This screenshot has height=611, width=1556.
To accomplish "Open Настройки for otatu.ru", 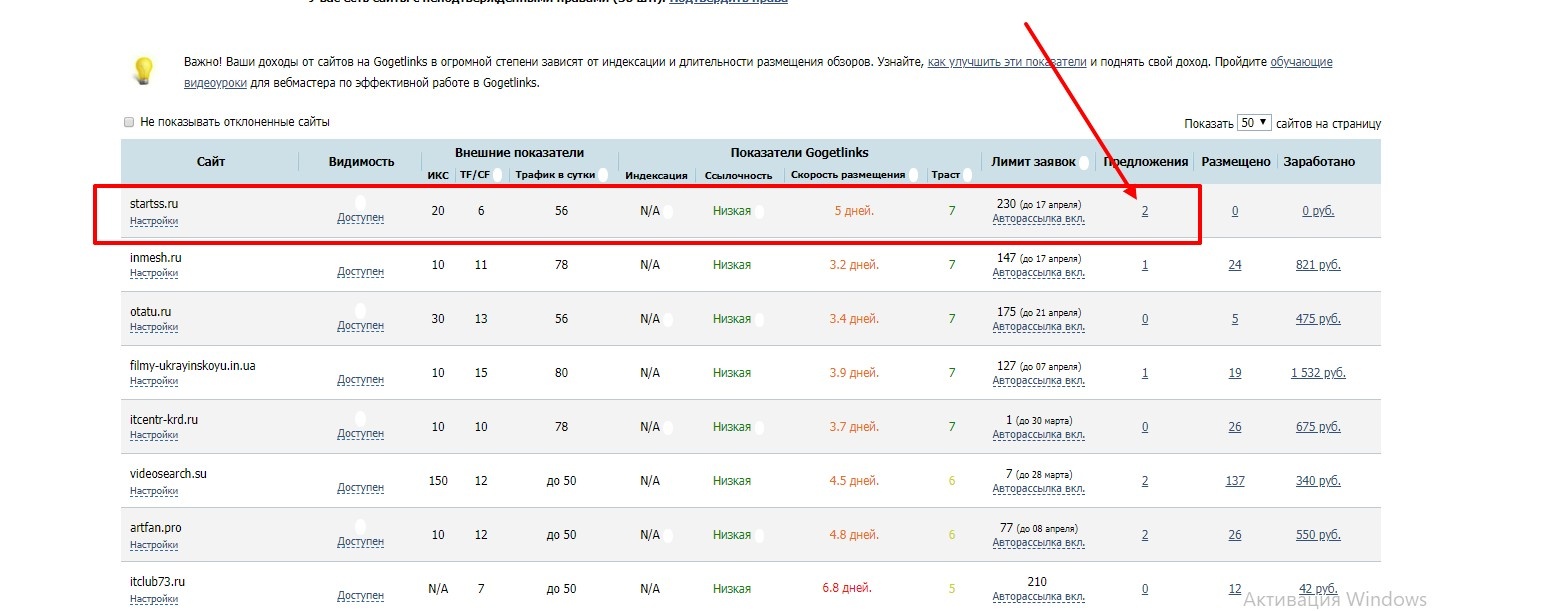I will click(x=154, y=327).
